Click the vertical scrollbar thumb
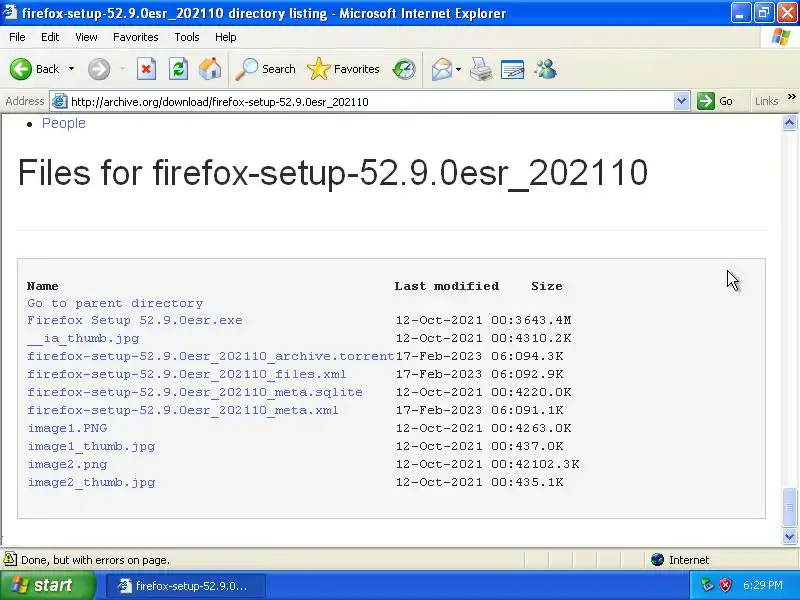 click(789, 507)
